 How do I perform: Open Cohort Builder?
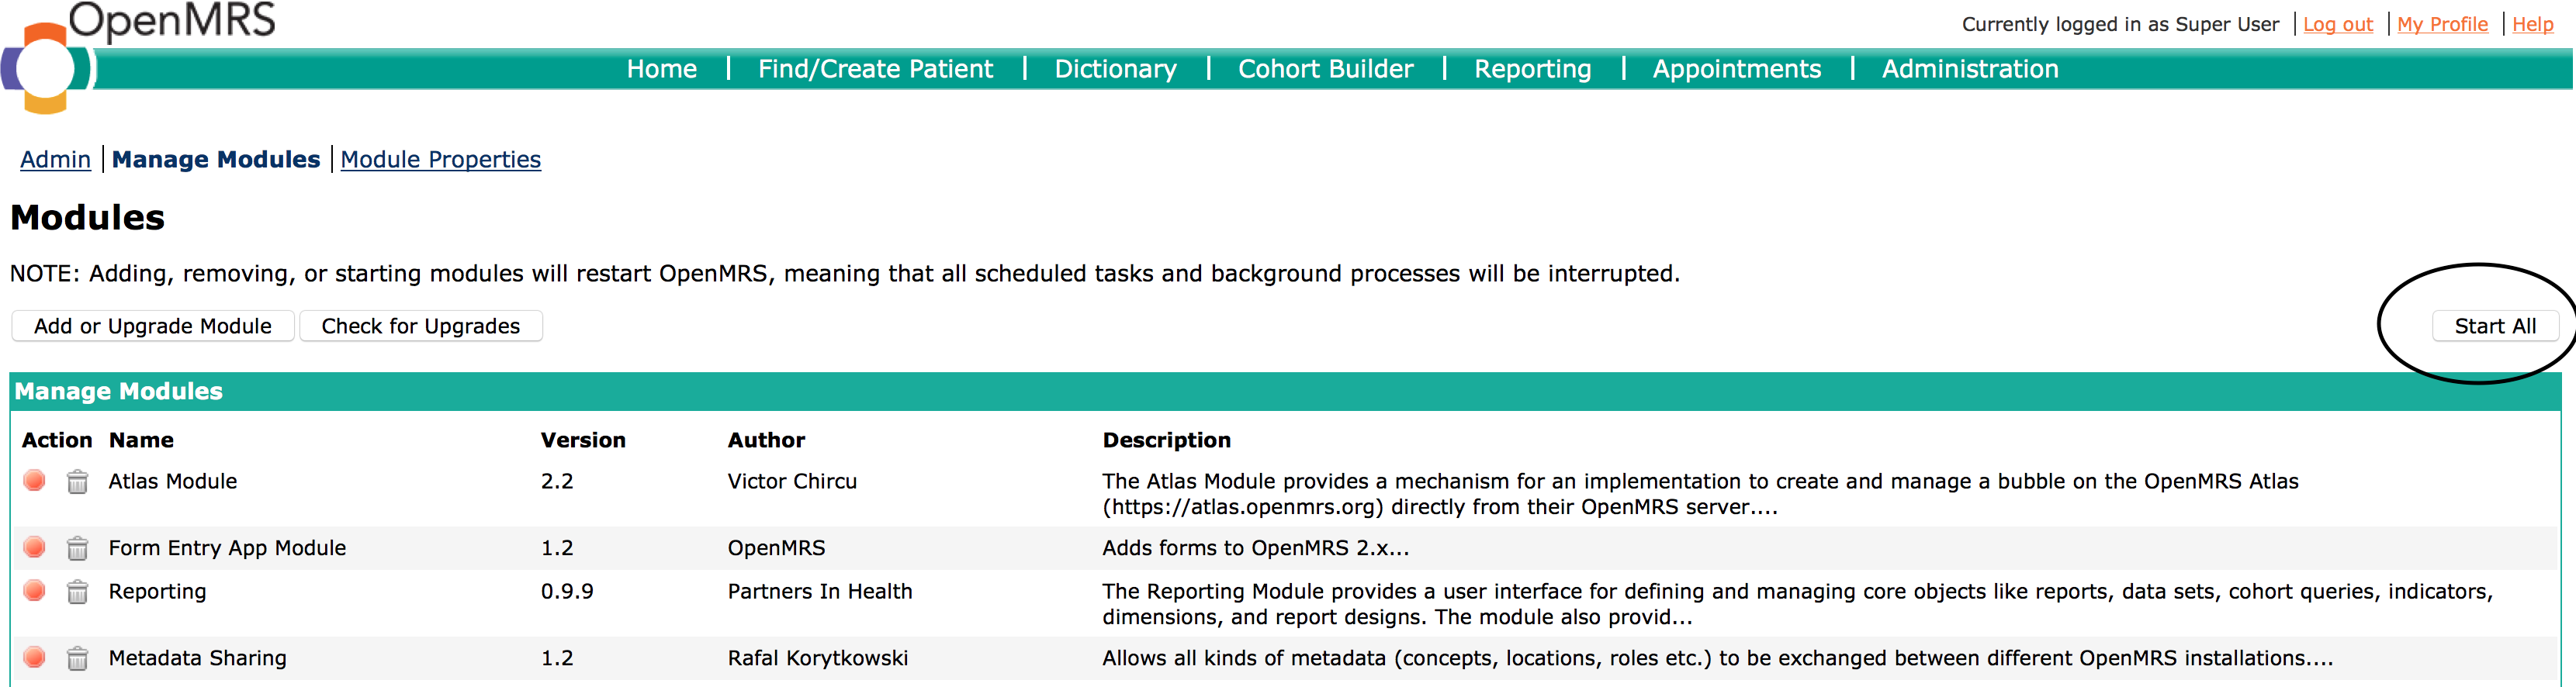pyautogui.click(x=1325, y=69)
